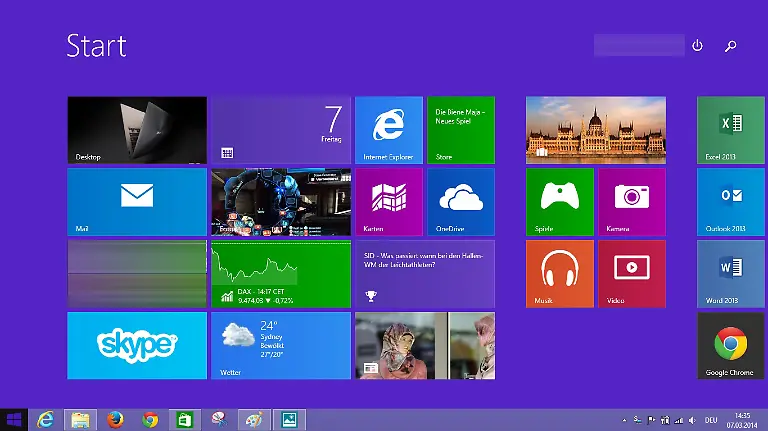Open the Musik headphones tile
The height and width of the screenshot is (431, 768).
pos(560,274)
